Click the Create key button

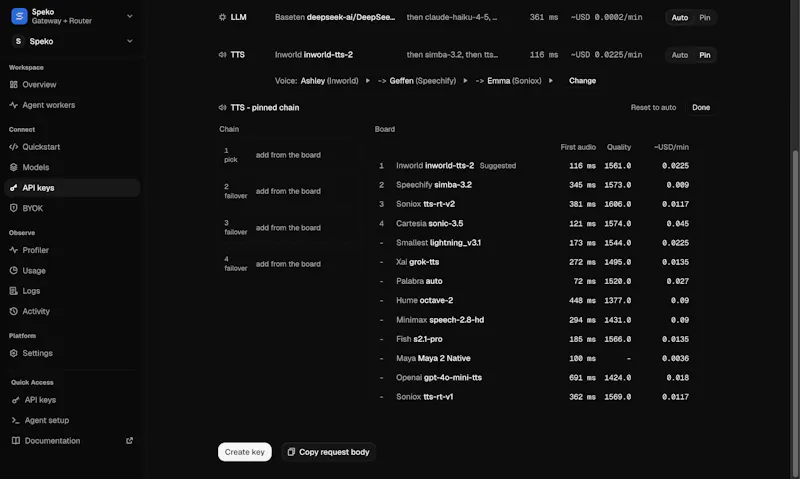[244, 452]
